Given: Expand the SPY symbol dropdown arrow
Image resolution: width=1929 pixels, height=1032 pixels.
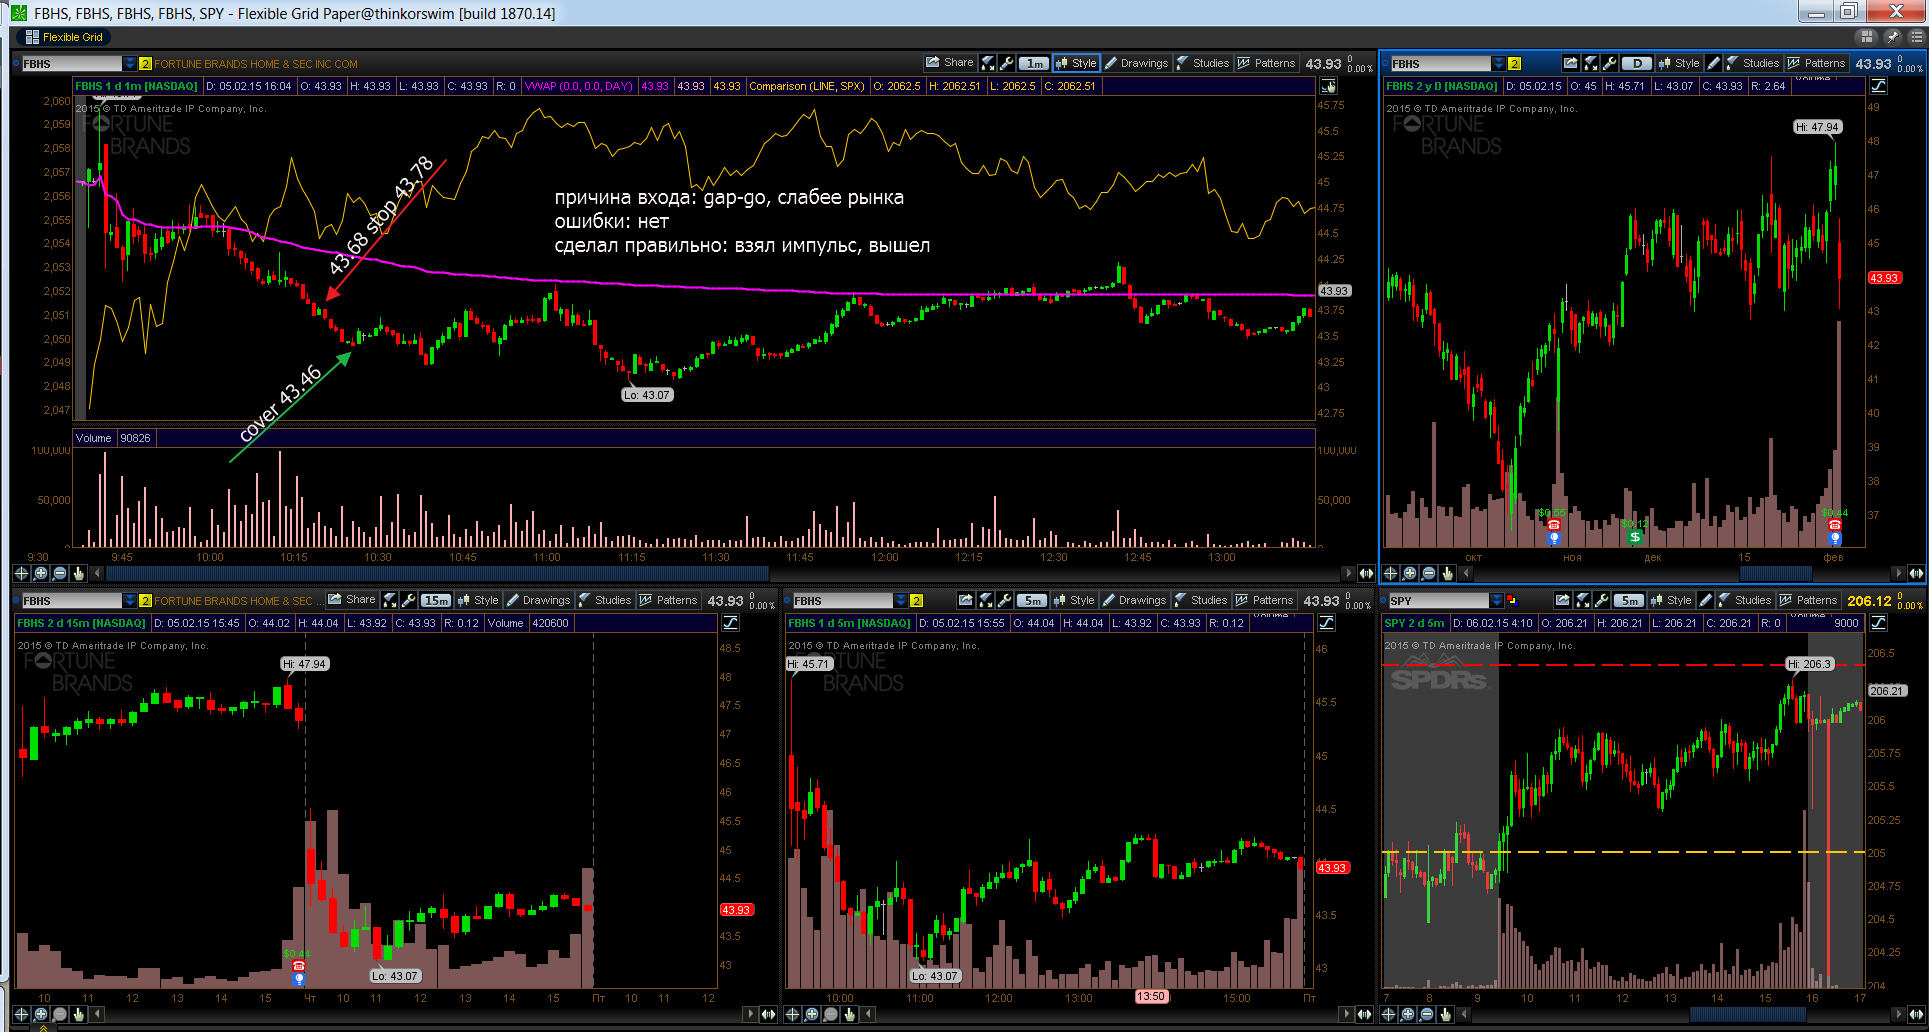Looking at the screenshot, I should point(1496,601).
